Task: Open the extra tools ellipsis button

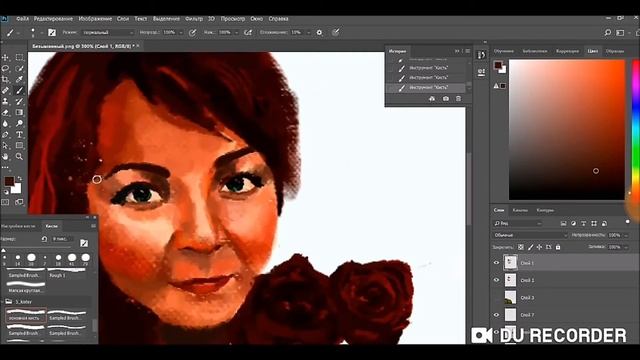Action: [5, 167]
